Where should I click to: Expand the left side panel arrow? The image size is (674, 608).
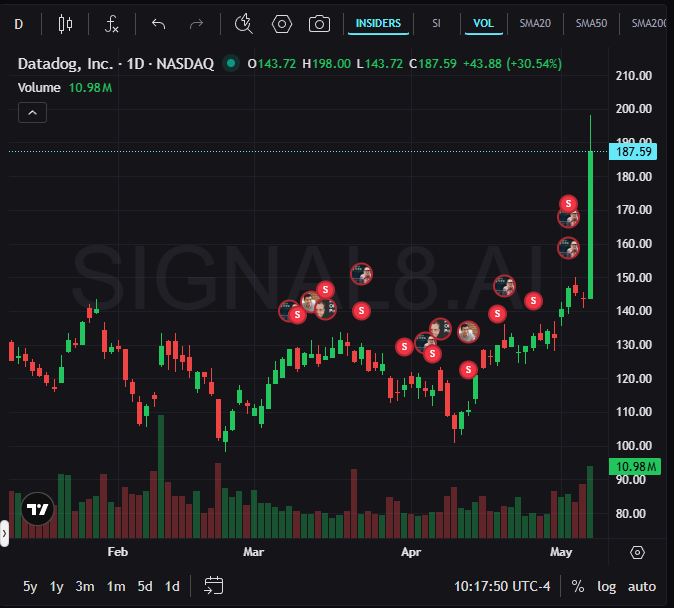tap(4, 534)
